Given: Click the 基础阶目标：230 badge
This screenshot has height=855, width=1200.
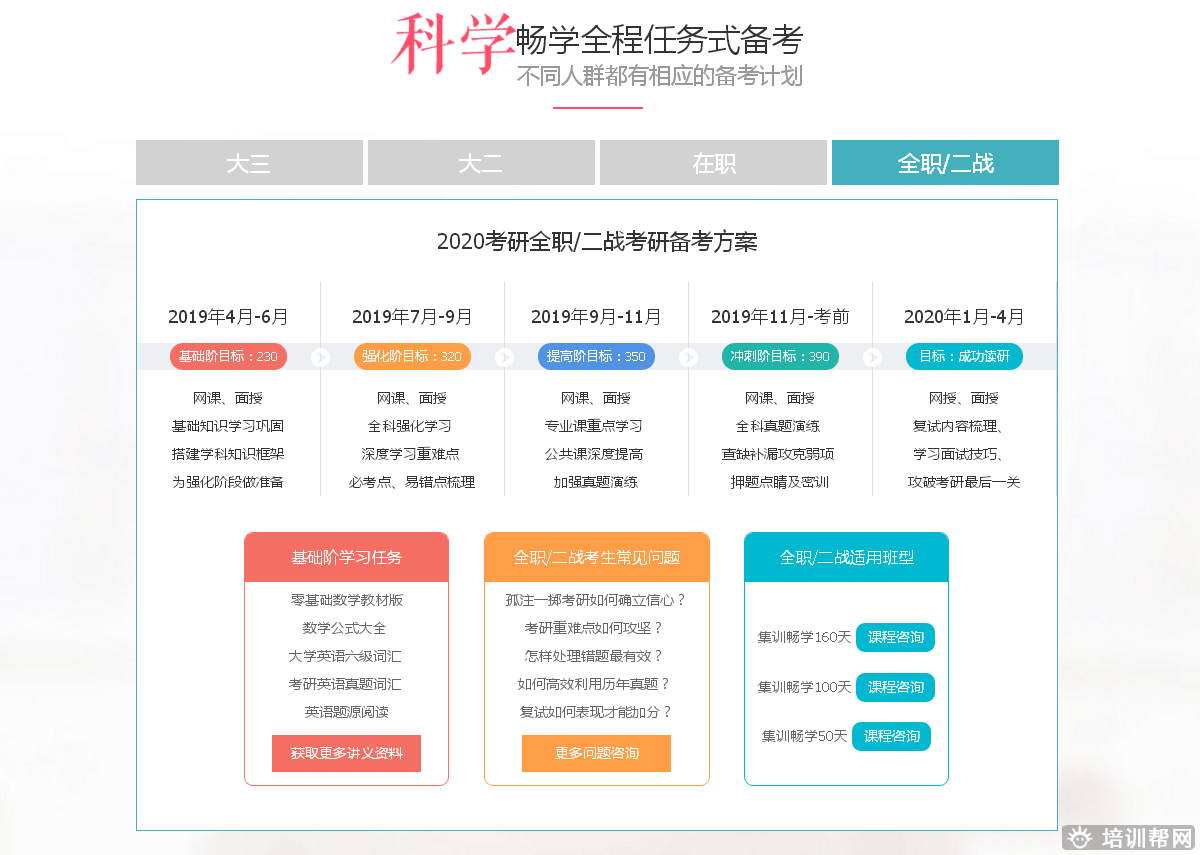Looking at the screenshot, I should (228, 356).
